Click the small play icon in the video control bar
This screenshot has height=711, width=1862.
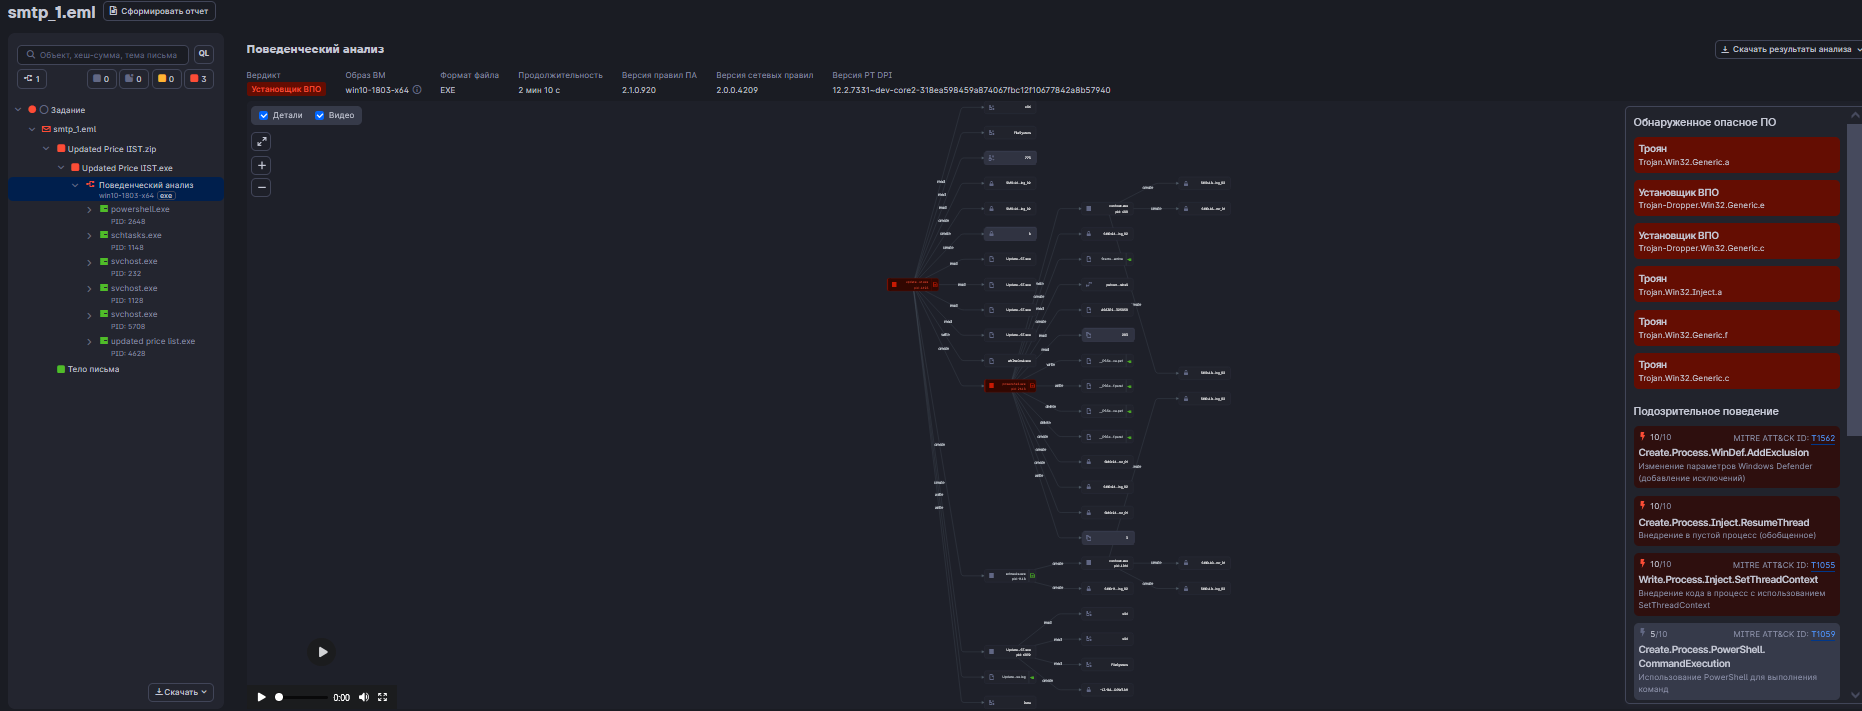click(261, 697)
